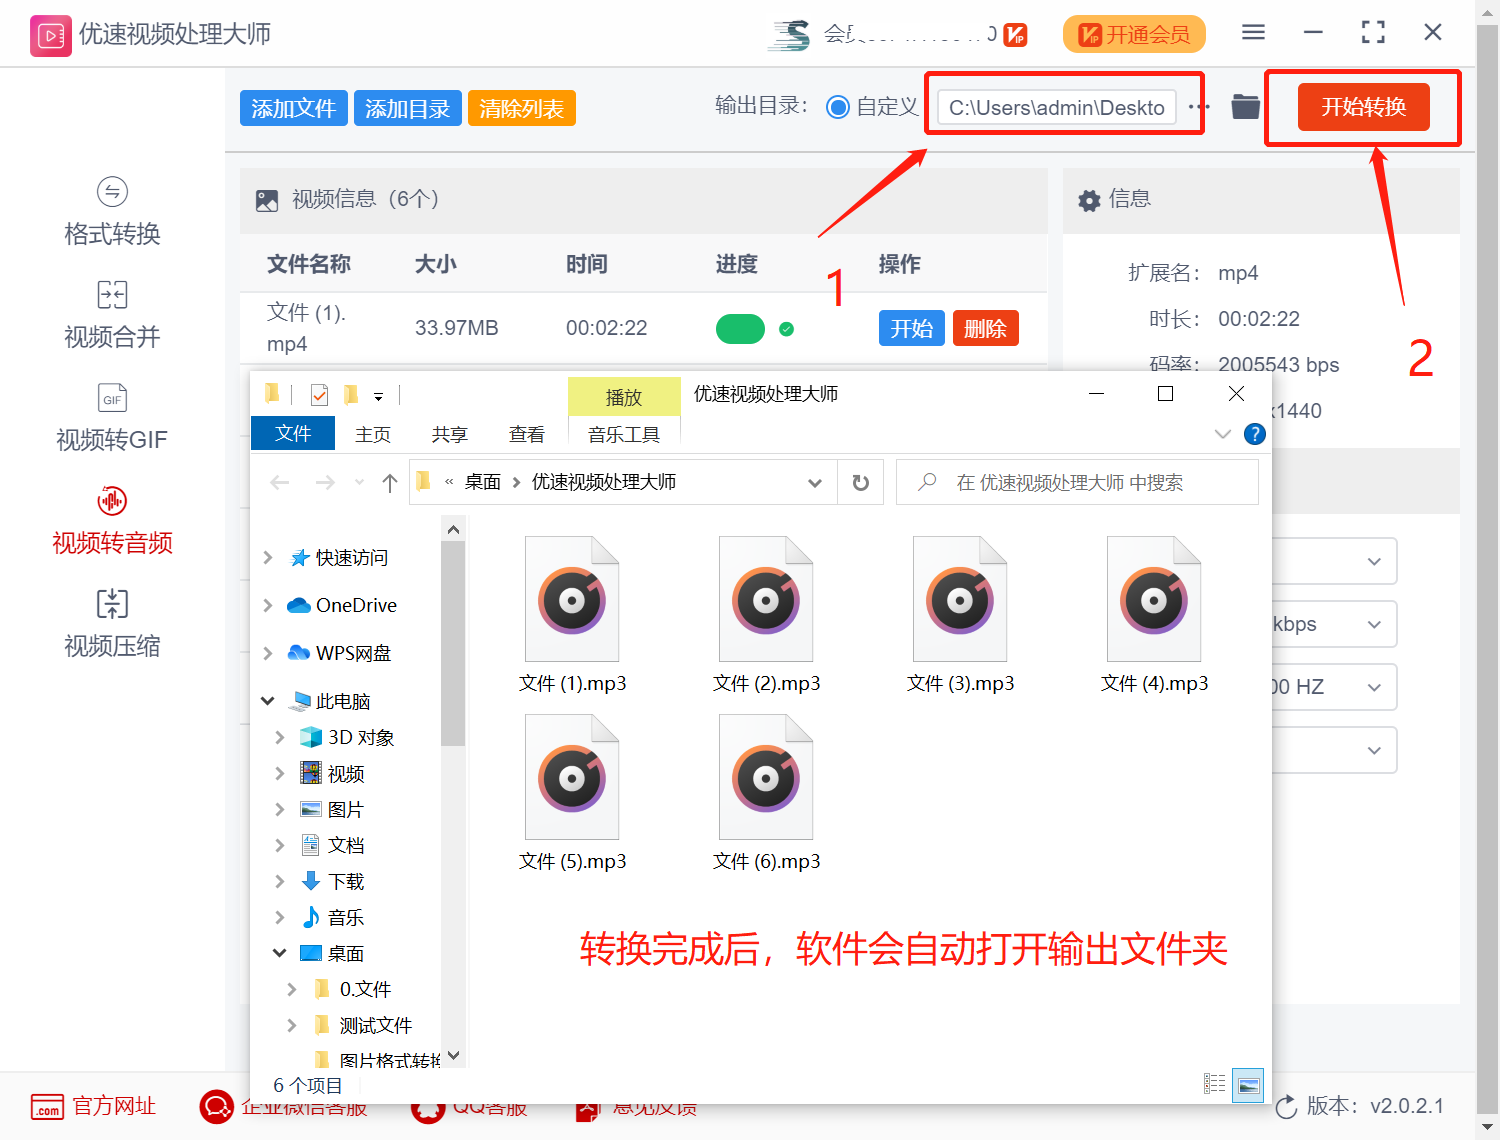Open the kbps bitrate dropdown

click(1334, 624)
